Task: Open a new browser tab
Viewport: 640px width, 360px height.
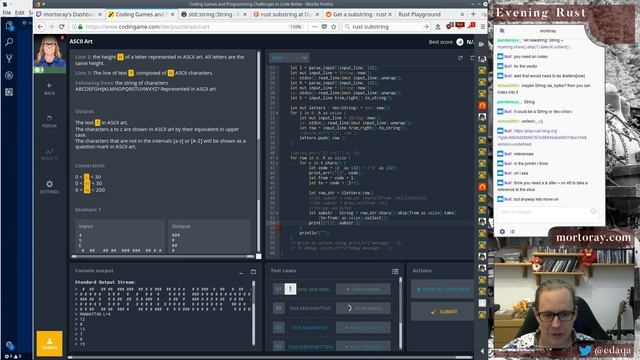Action: click(x=473, y=14)
